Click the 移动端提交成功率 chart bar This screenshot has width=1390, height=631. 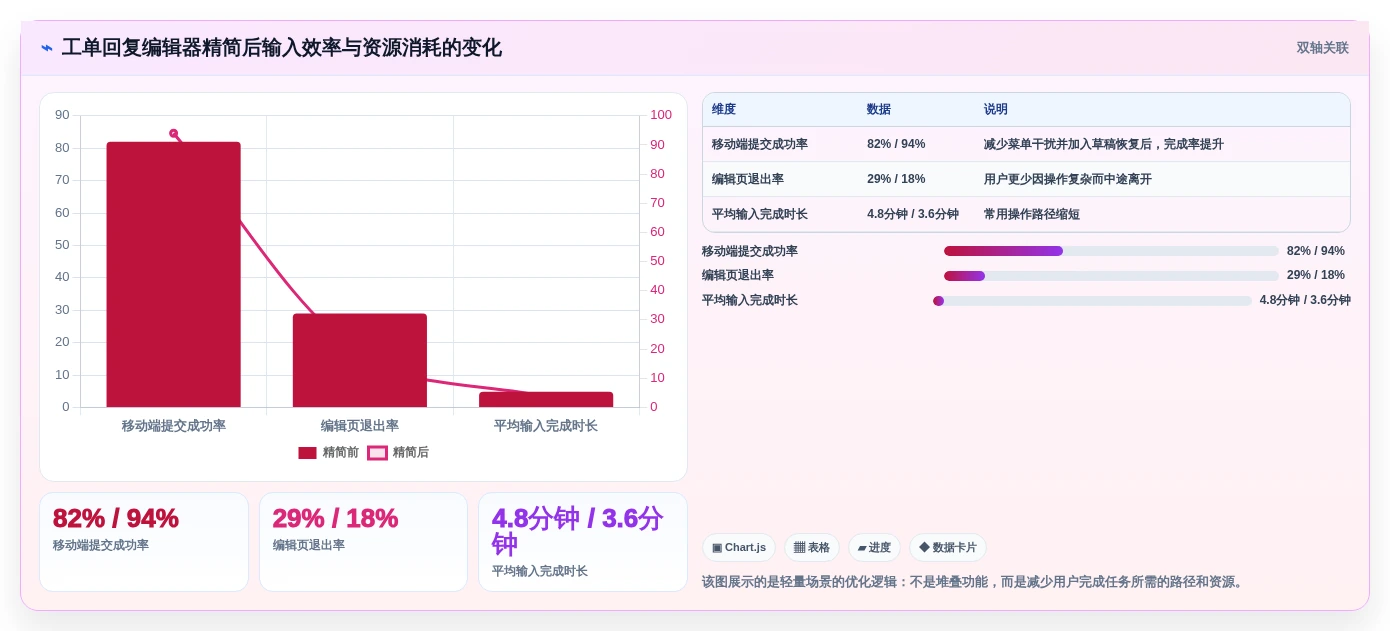coord(174,275)
